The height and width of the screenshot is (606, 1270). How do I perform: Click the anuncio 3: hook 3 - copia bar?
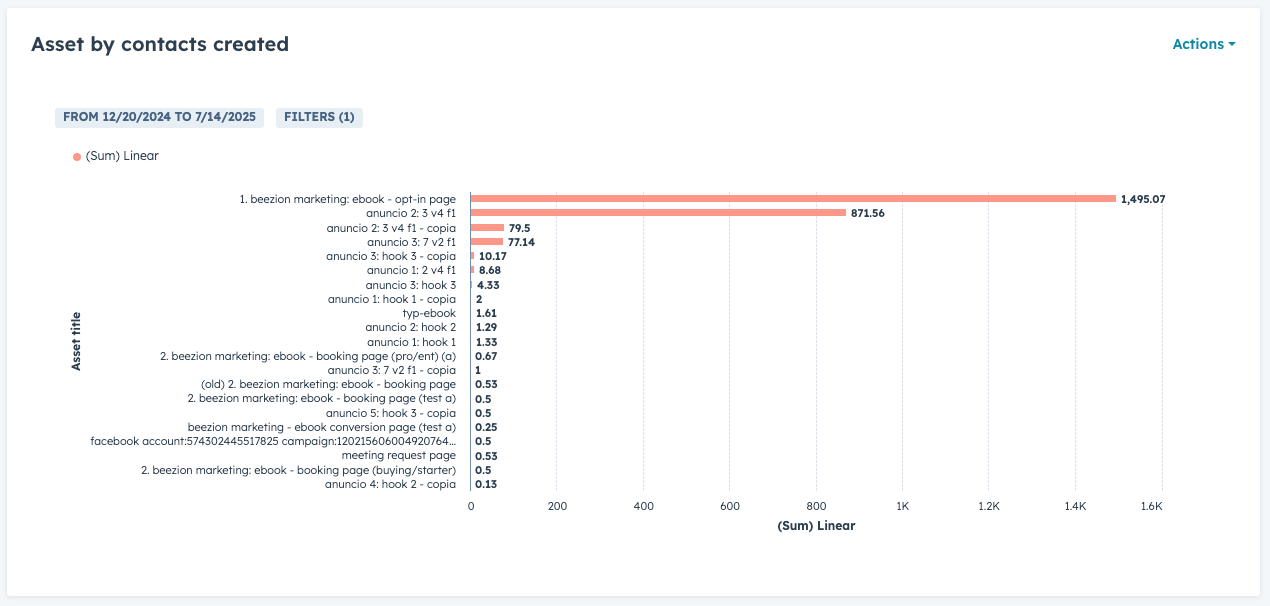pos(472,256)
